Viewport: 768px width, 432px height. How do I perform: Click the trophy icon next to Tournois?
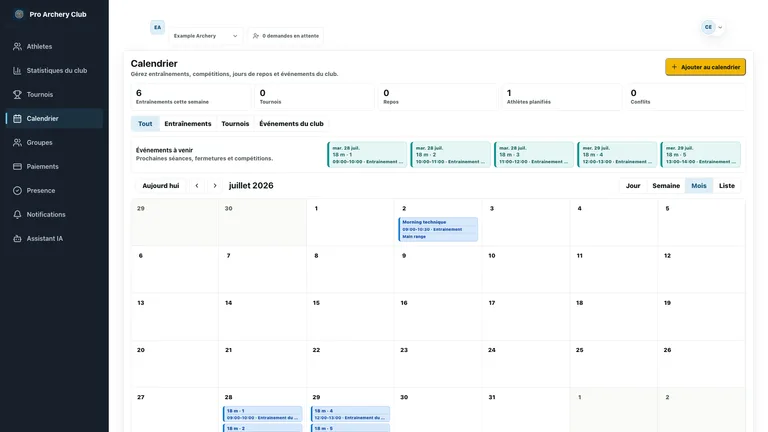pos(17,95)
